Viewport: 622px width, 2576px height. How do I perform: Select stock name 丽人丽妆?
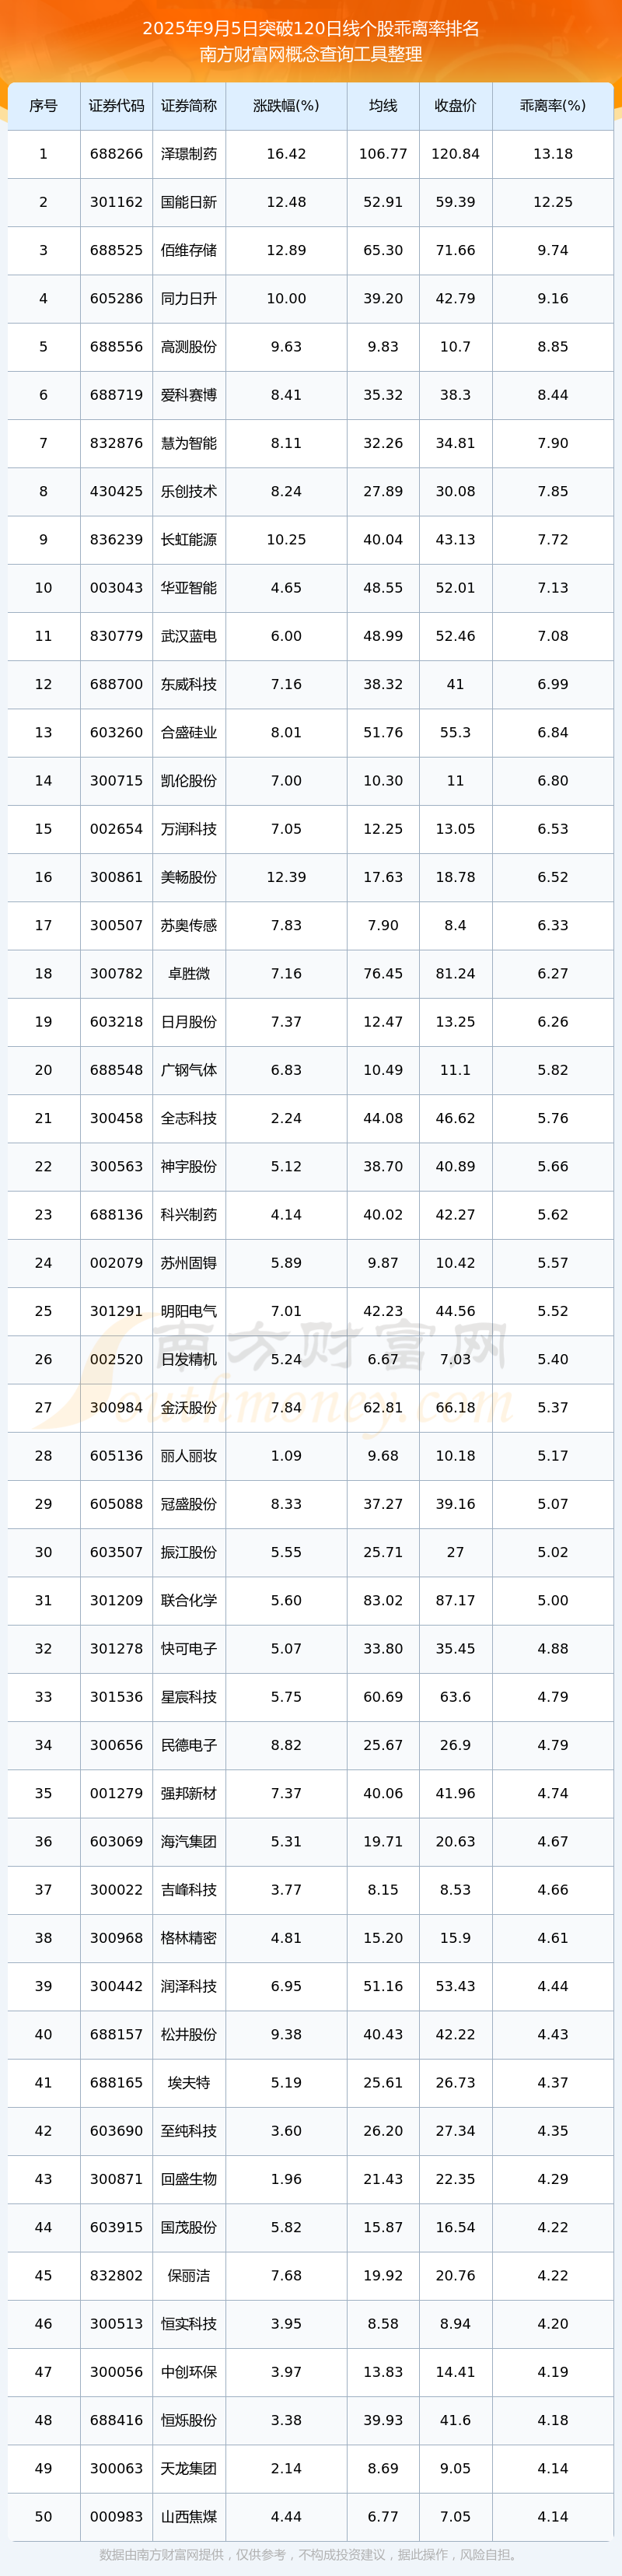[x=189, y=1456]
